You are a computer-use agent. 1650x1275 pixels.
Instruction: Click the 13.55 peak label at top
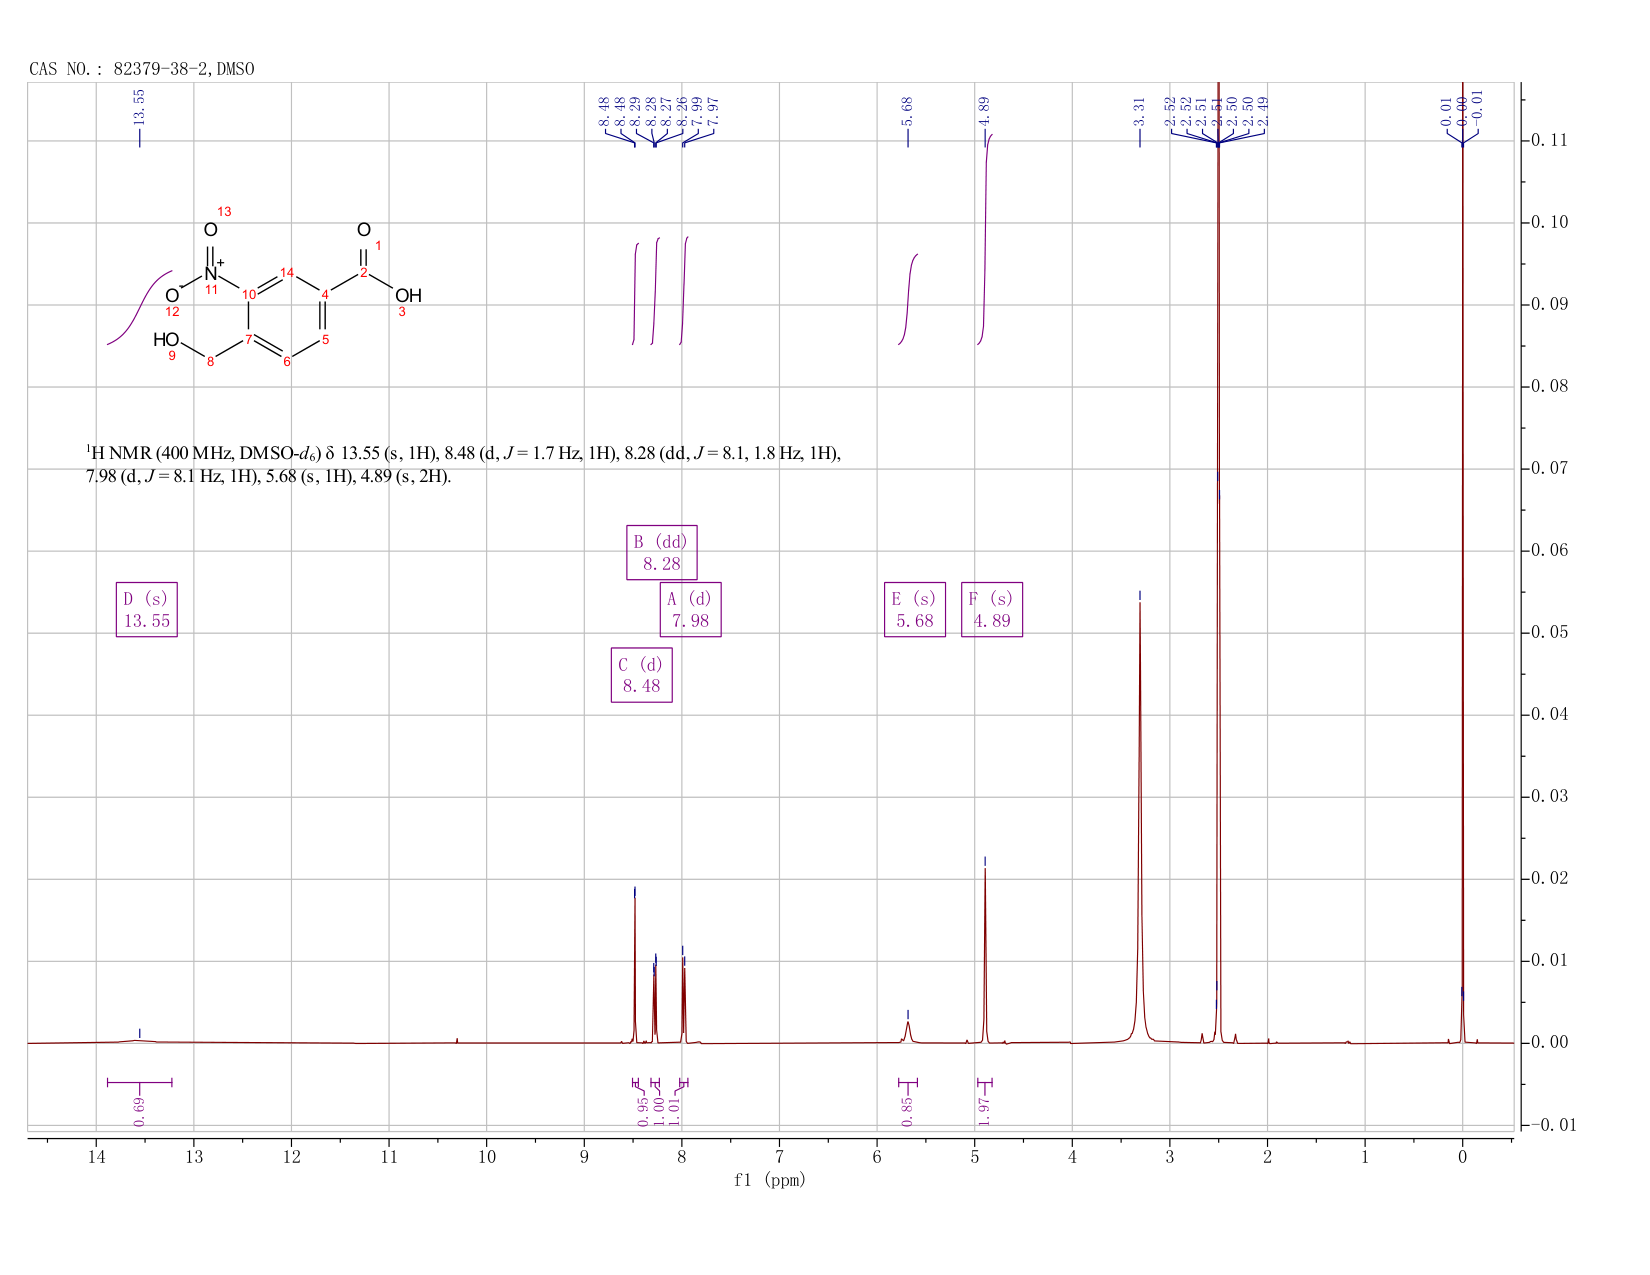[x=139, y=106]
